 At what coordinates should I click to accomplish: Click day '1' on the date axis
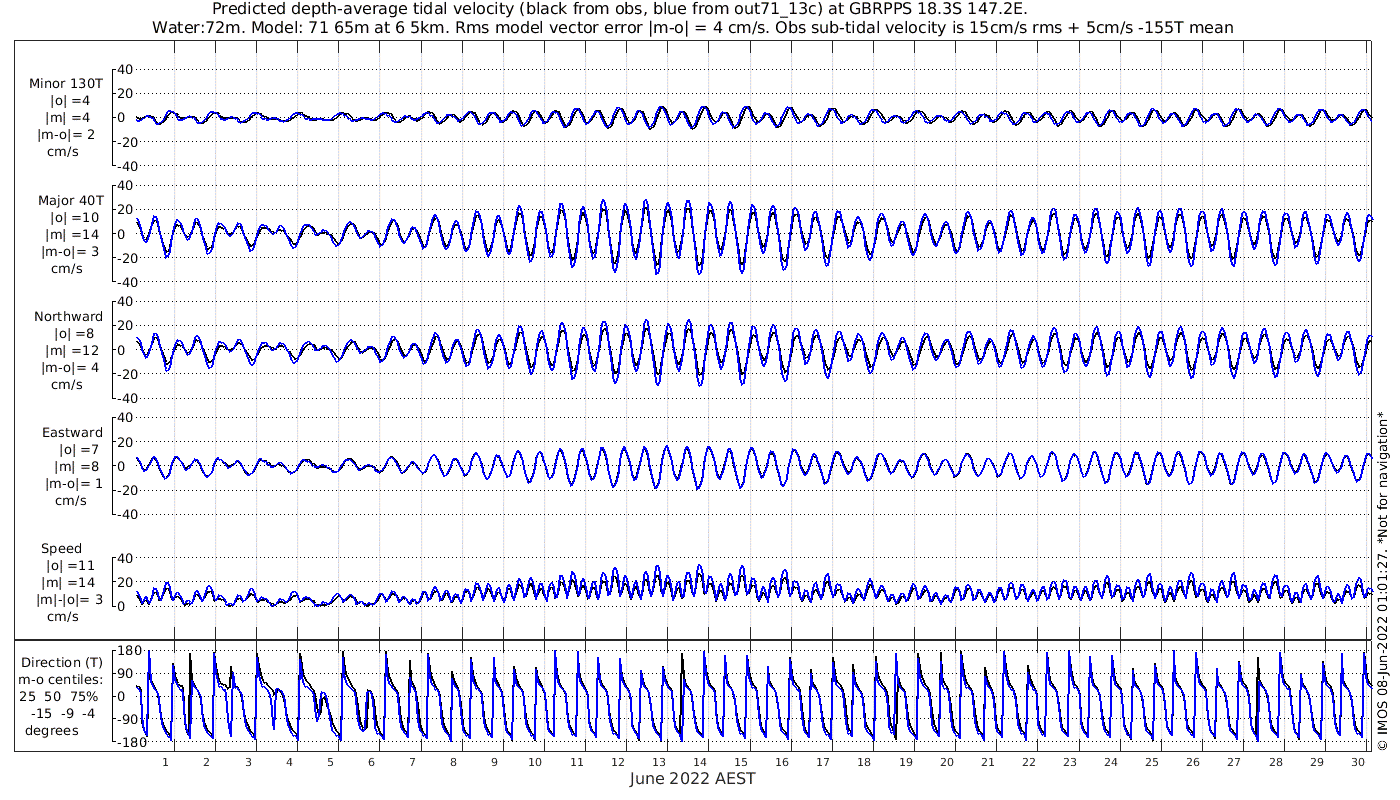click(x=166, y=761)
